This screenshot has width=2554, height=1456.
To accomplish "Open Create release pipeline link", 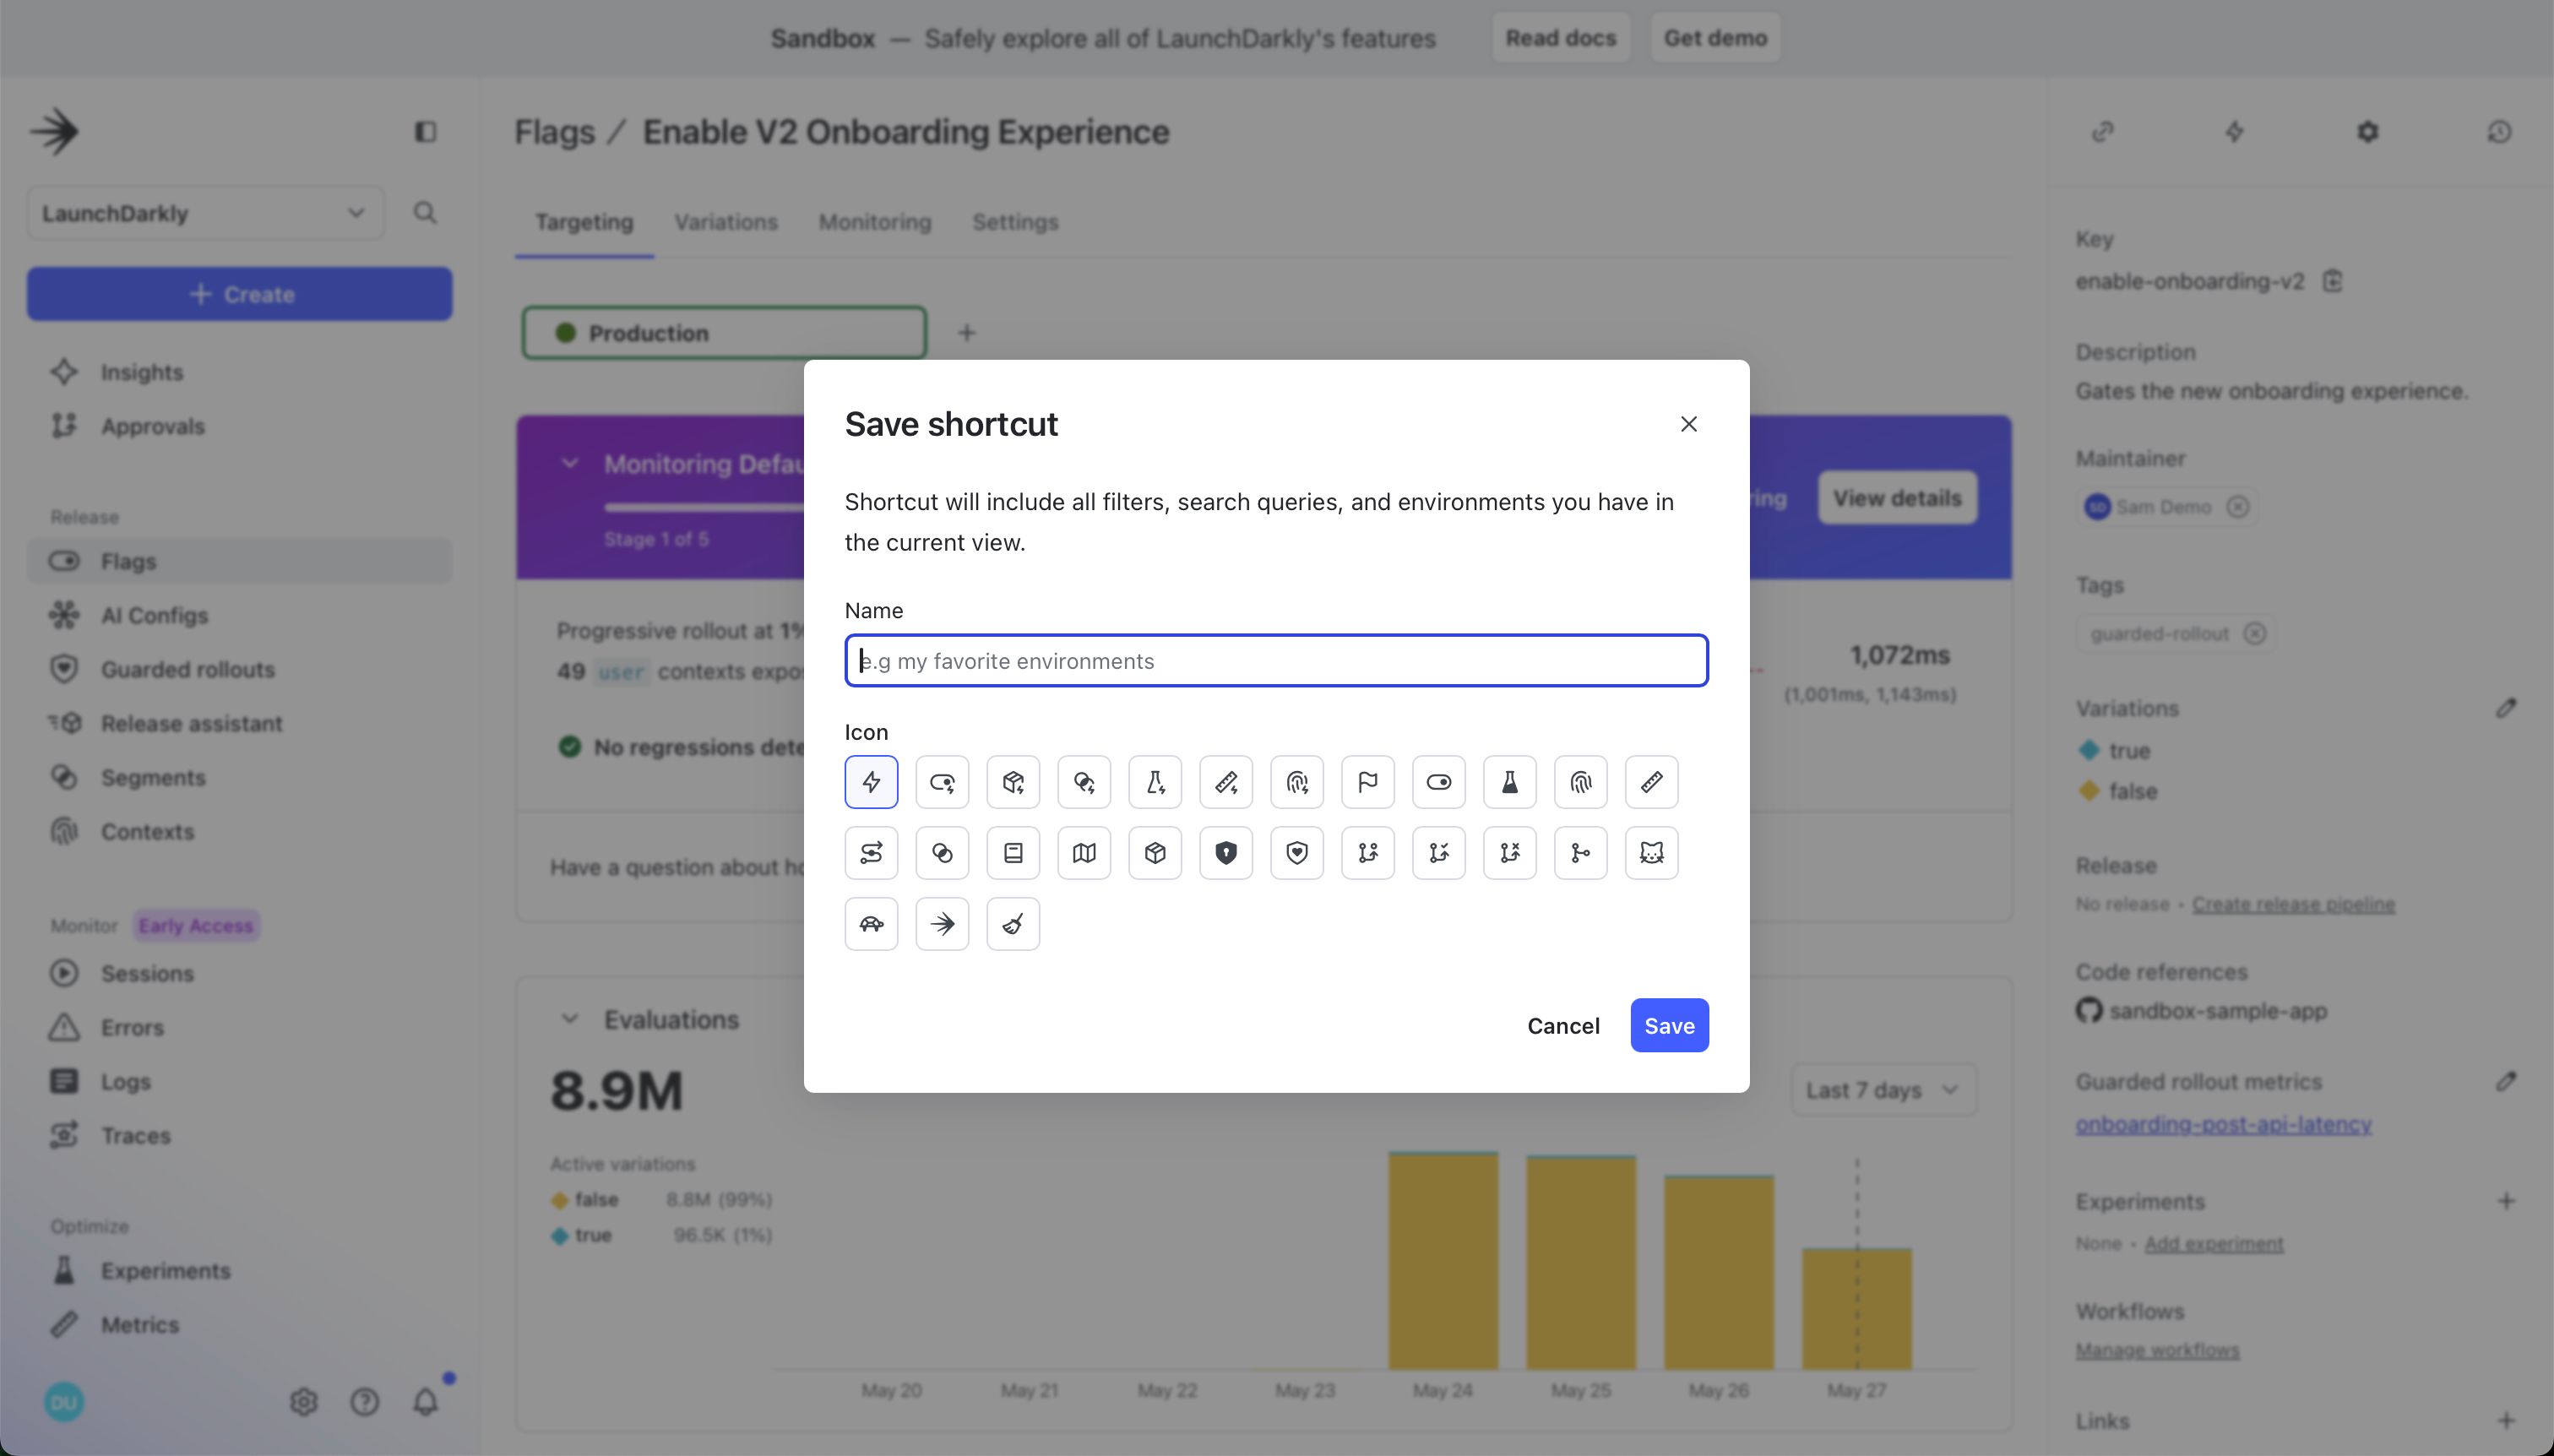I will (2293, 904).
